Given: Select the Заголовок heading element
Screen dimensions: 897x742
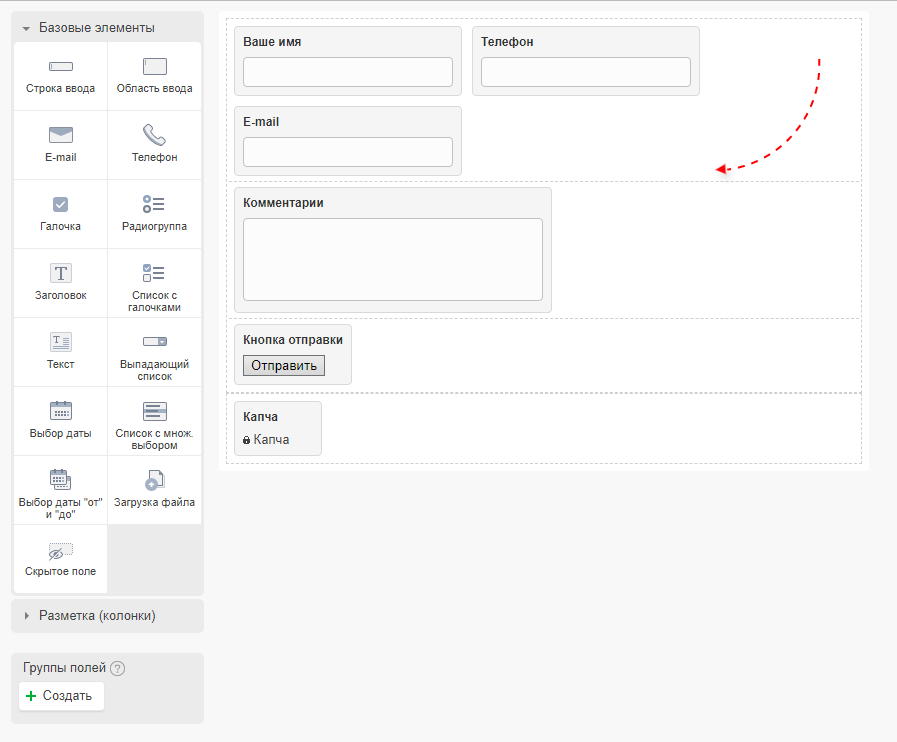Looking at the screenshot, I should [61, 273].
